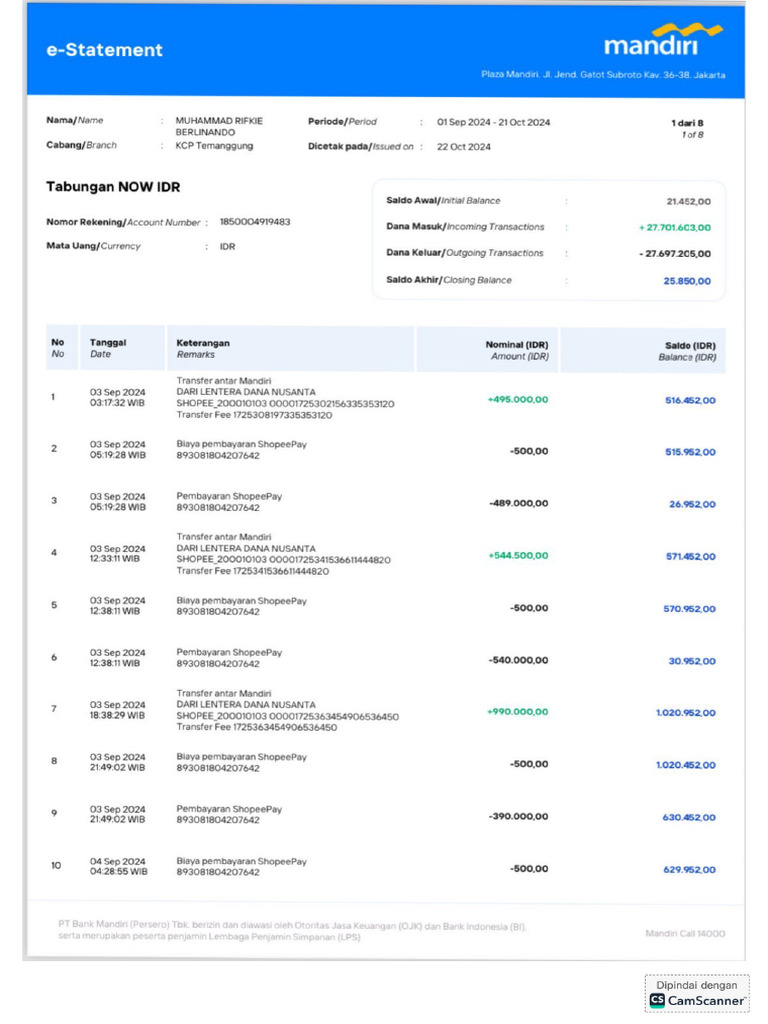Screen dimensions: 768x1024
Task: Select the name MUHAMMAD RIFKIE BERLINANDO
Action: pos(219,126)
